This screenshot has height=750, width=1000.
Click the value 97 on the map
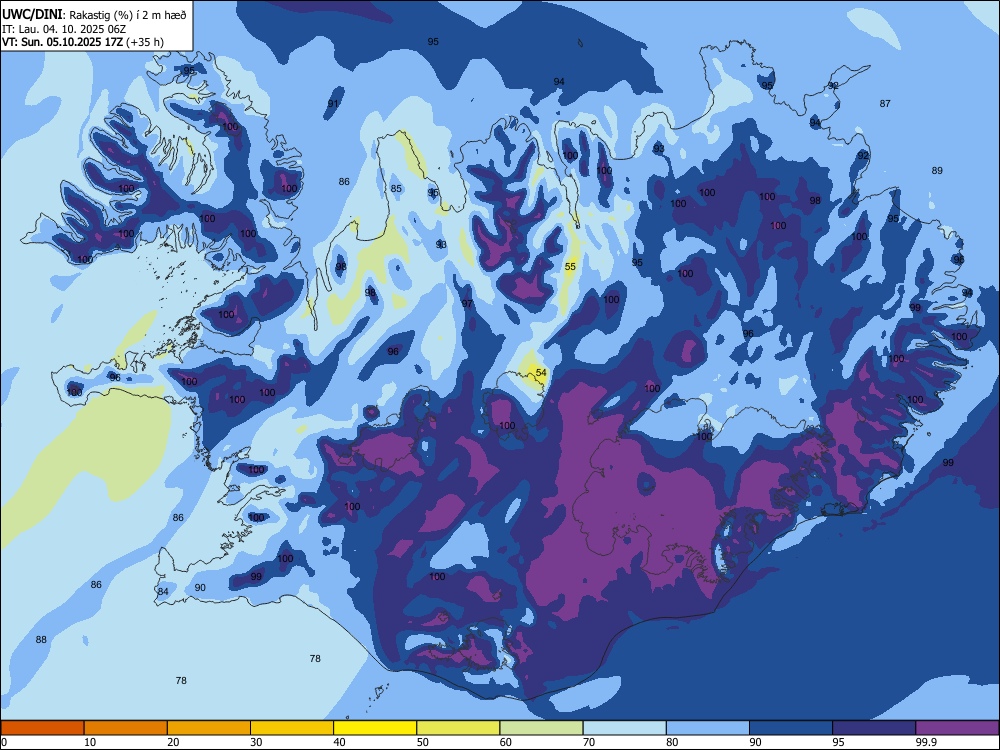[467, 304]
